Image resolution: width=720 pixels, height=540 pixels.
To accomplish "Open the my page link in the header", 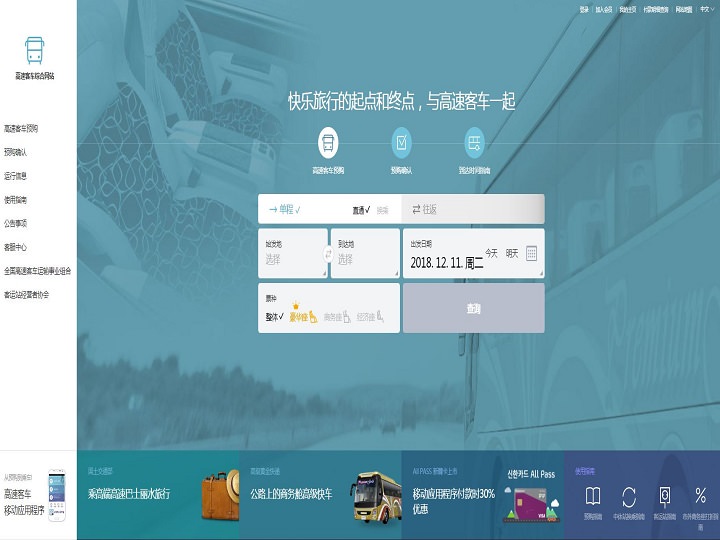I will [628, 9].
